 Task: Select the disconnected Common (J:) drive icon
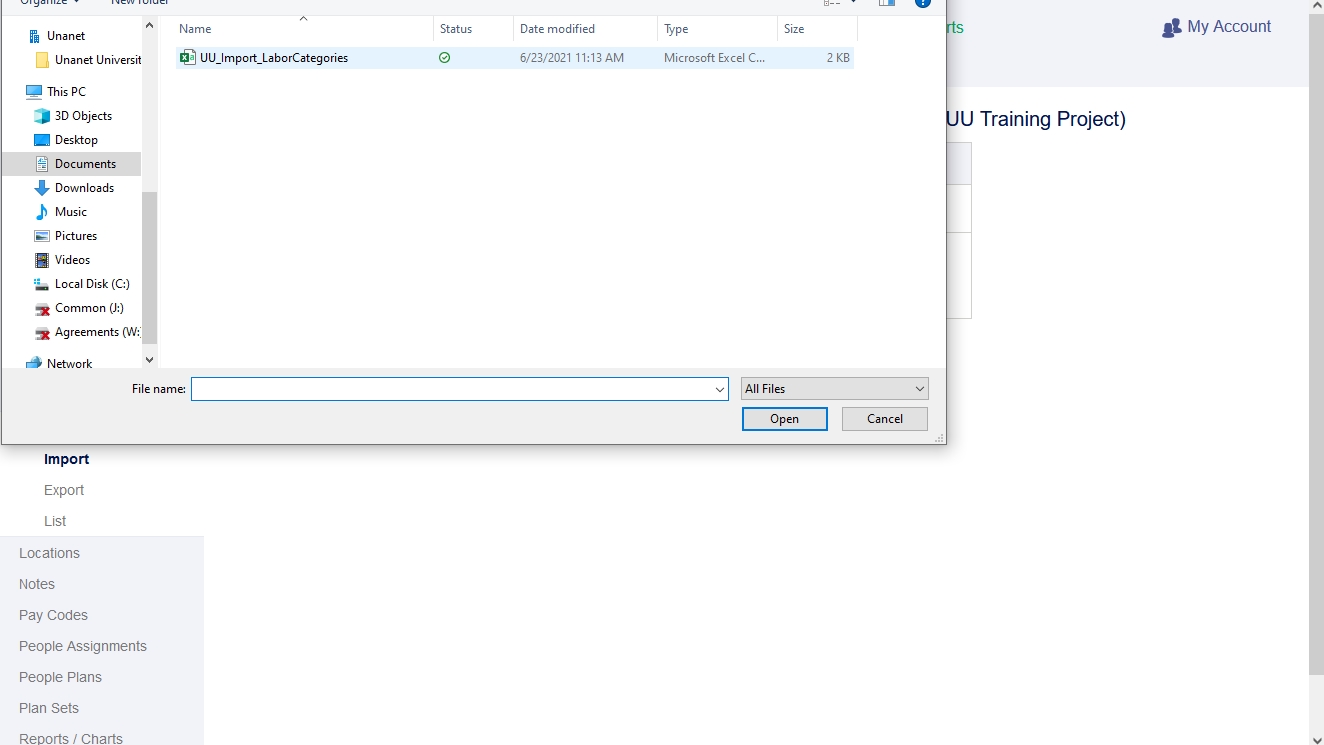click(x=42, y=308)
